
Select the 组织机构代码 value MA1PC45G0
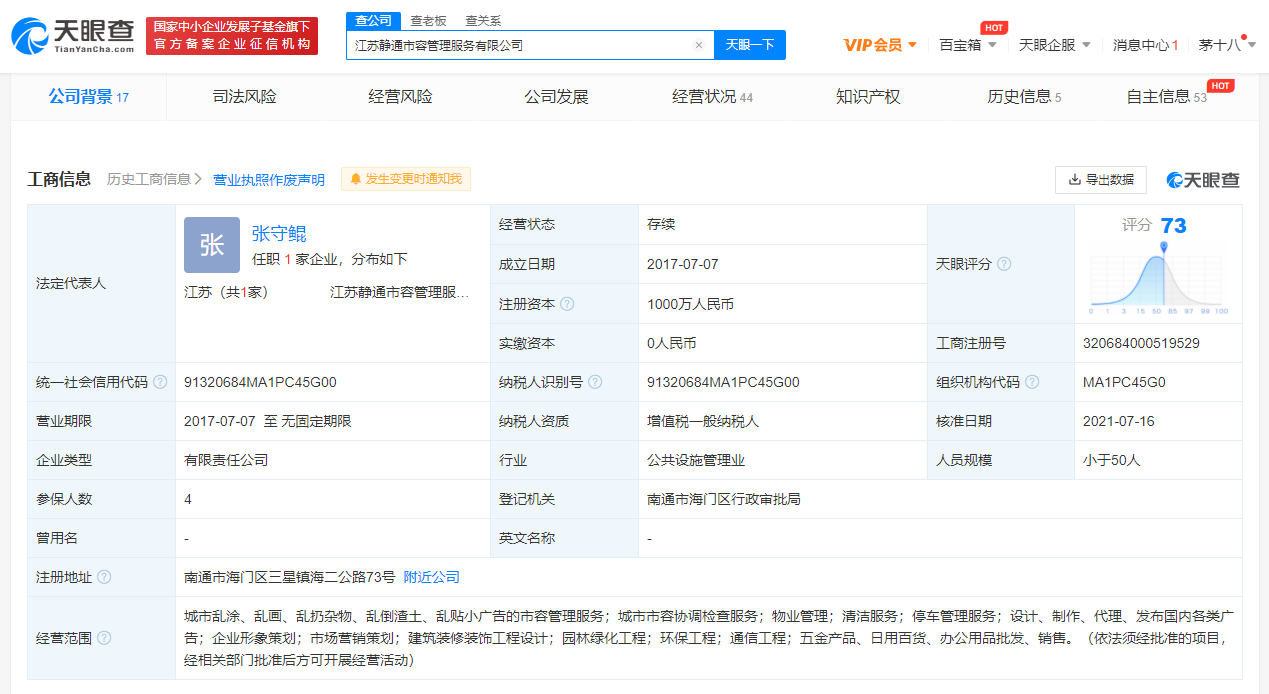click(1124, 382)
